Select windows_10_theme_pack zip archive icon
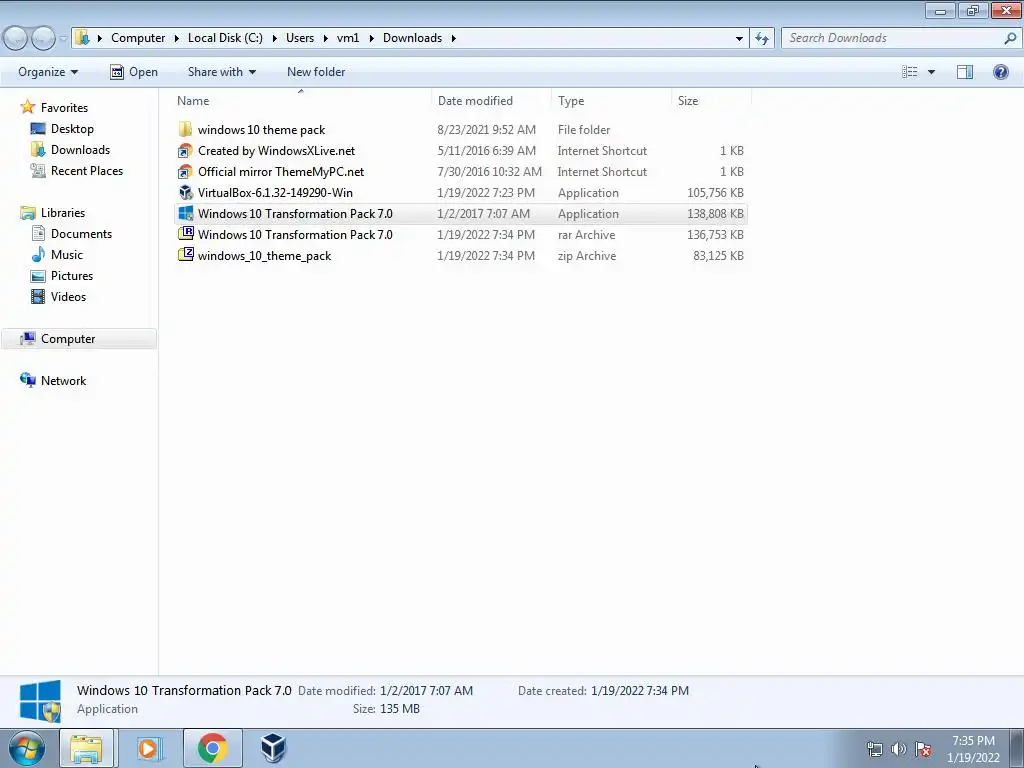Image resolution: width=1024 pixels, height=768 pixels. (x=185, y=255)
